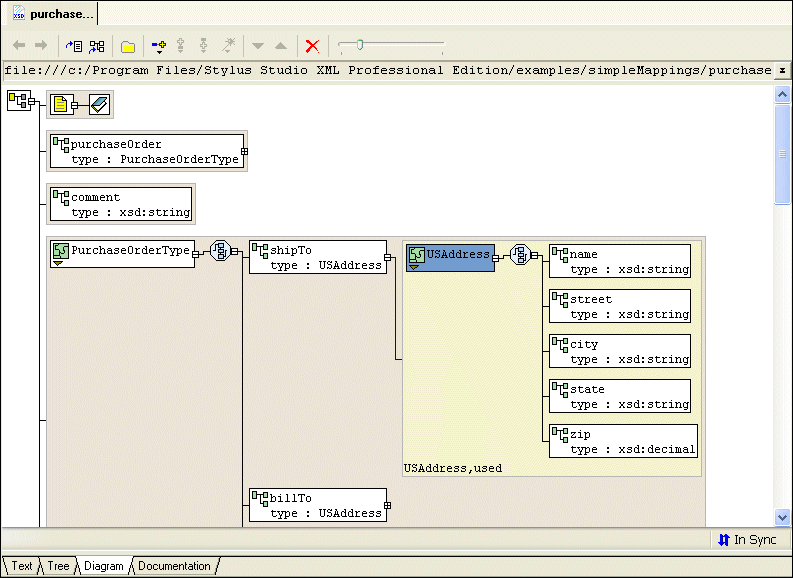The width and height of the screenshot is (793, 578).
Task: Expand the billTo element node
Action: click(388, 505)
